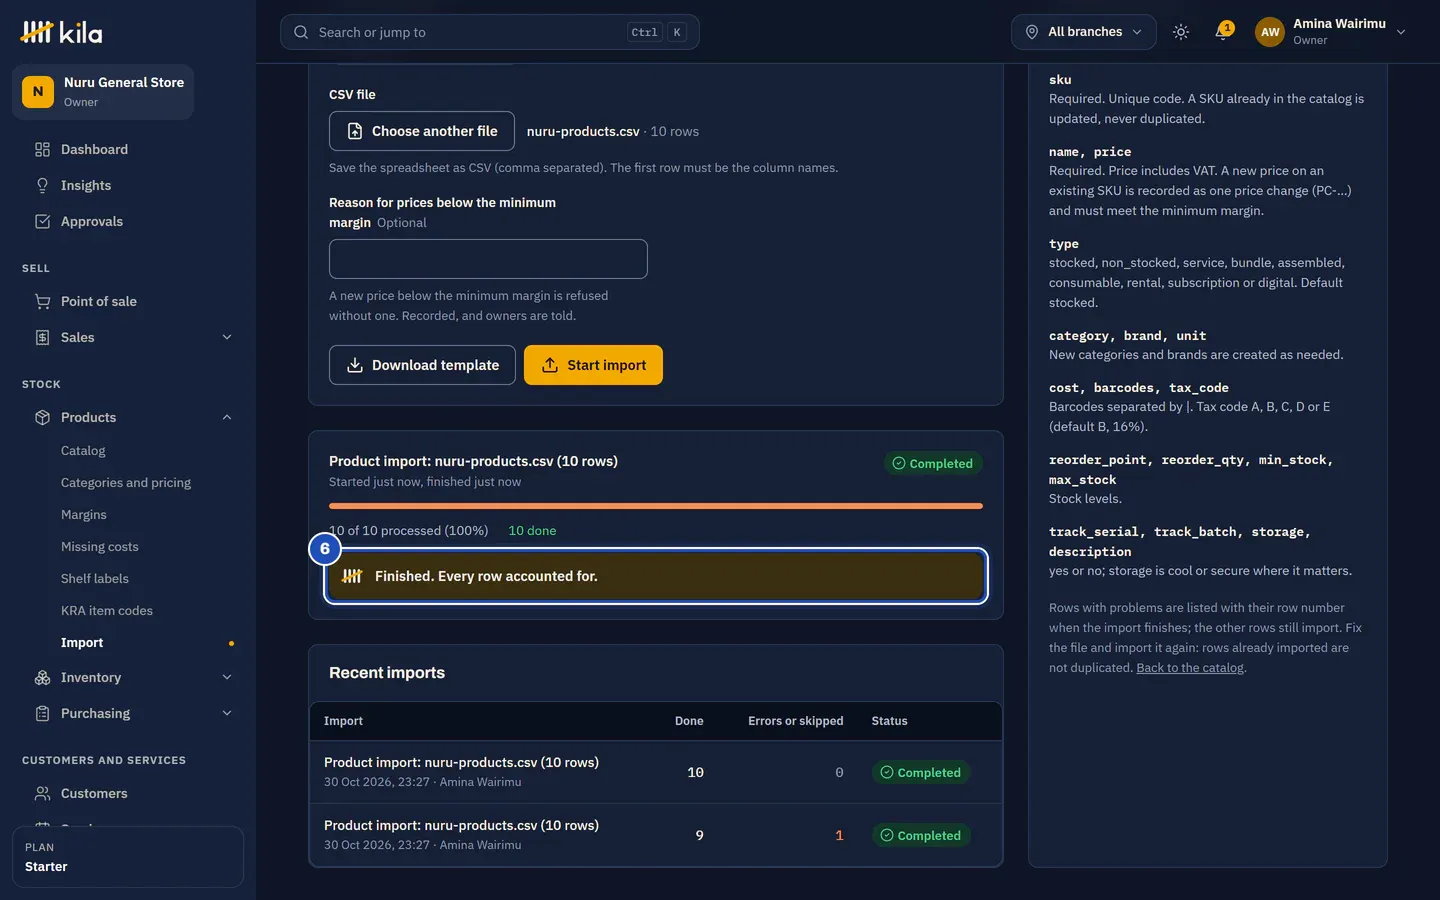Click the search magnifier icon

coord(301,32)
